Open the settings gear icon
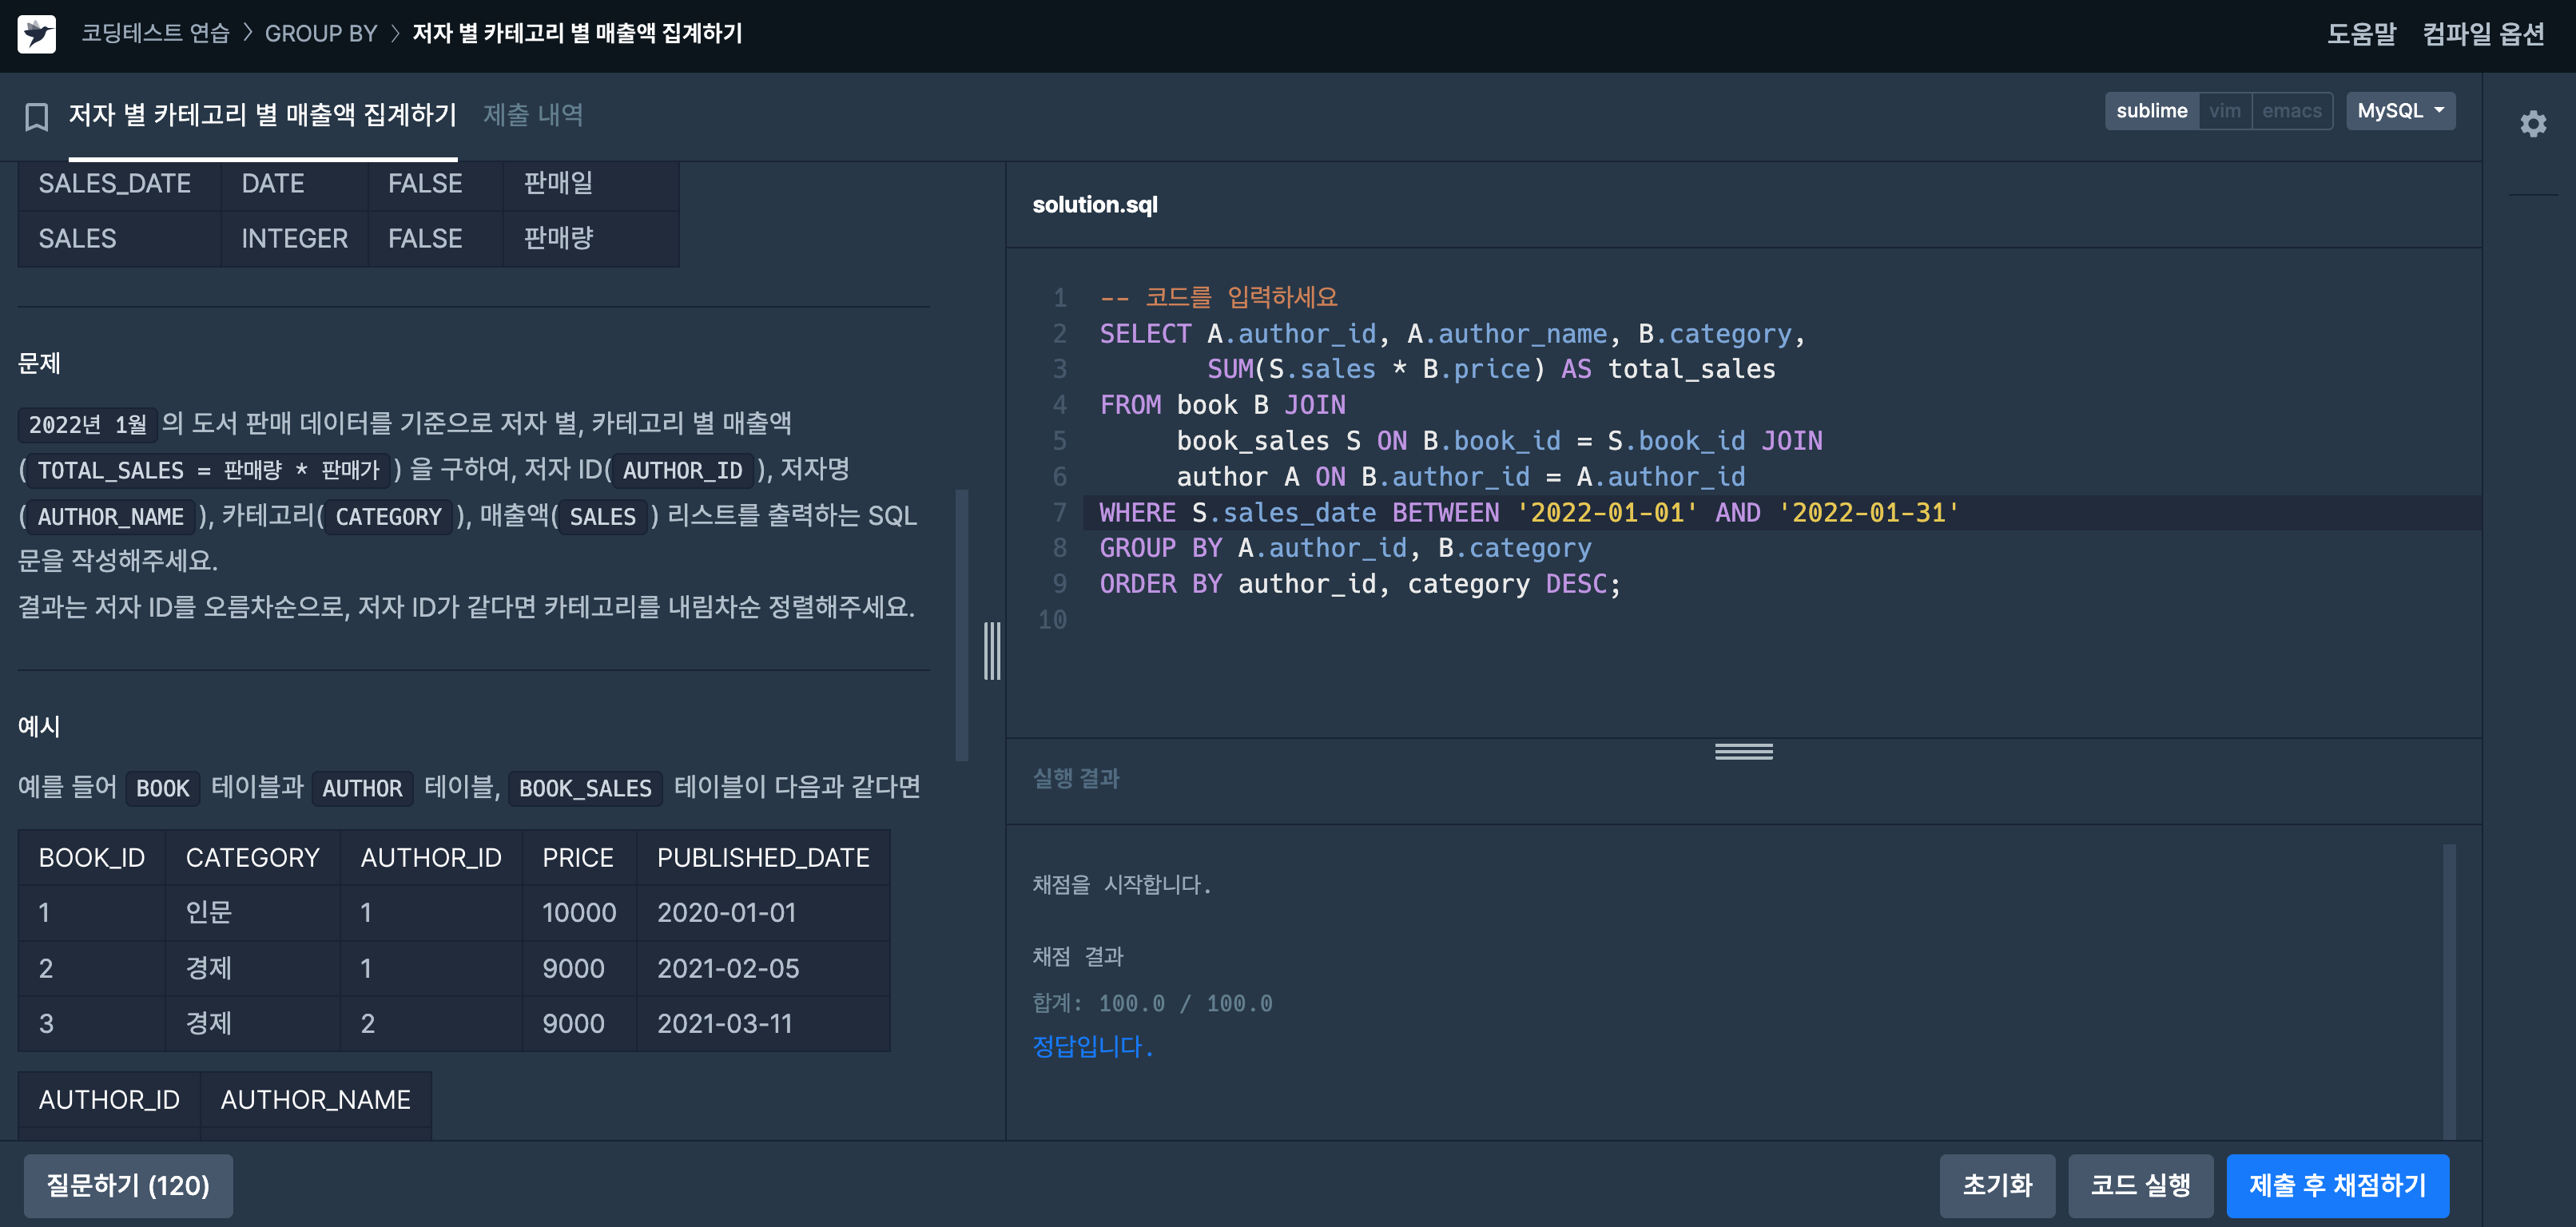2576x1227 pixels. pos(2532,124)
